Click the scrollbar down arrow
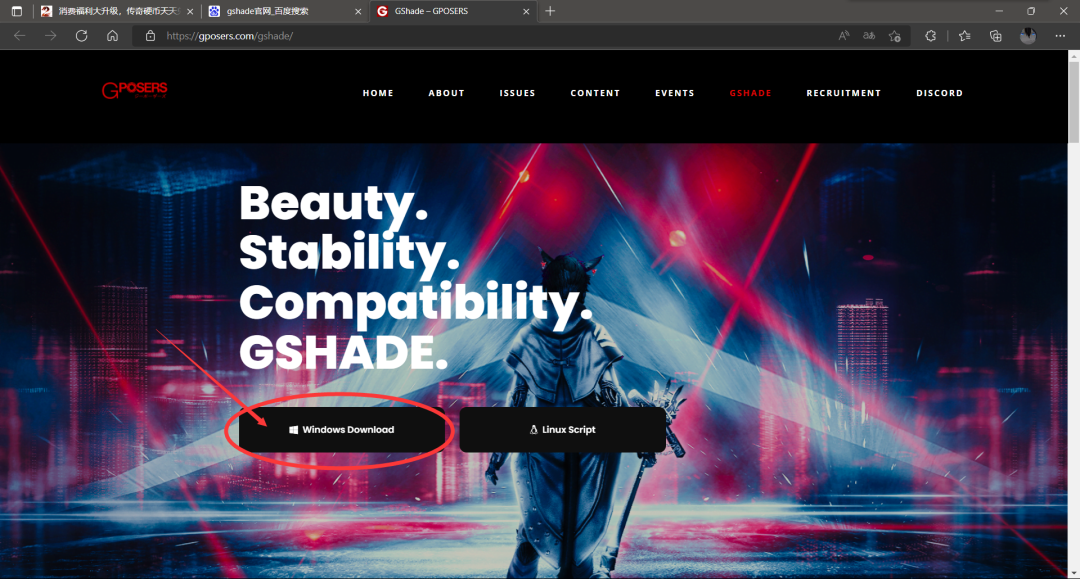The width and height of the screenshot is (1080, 579). pyautogui.click(x=1074, y=573)
